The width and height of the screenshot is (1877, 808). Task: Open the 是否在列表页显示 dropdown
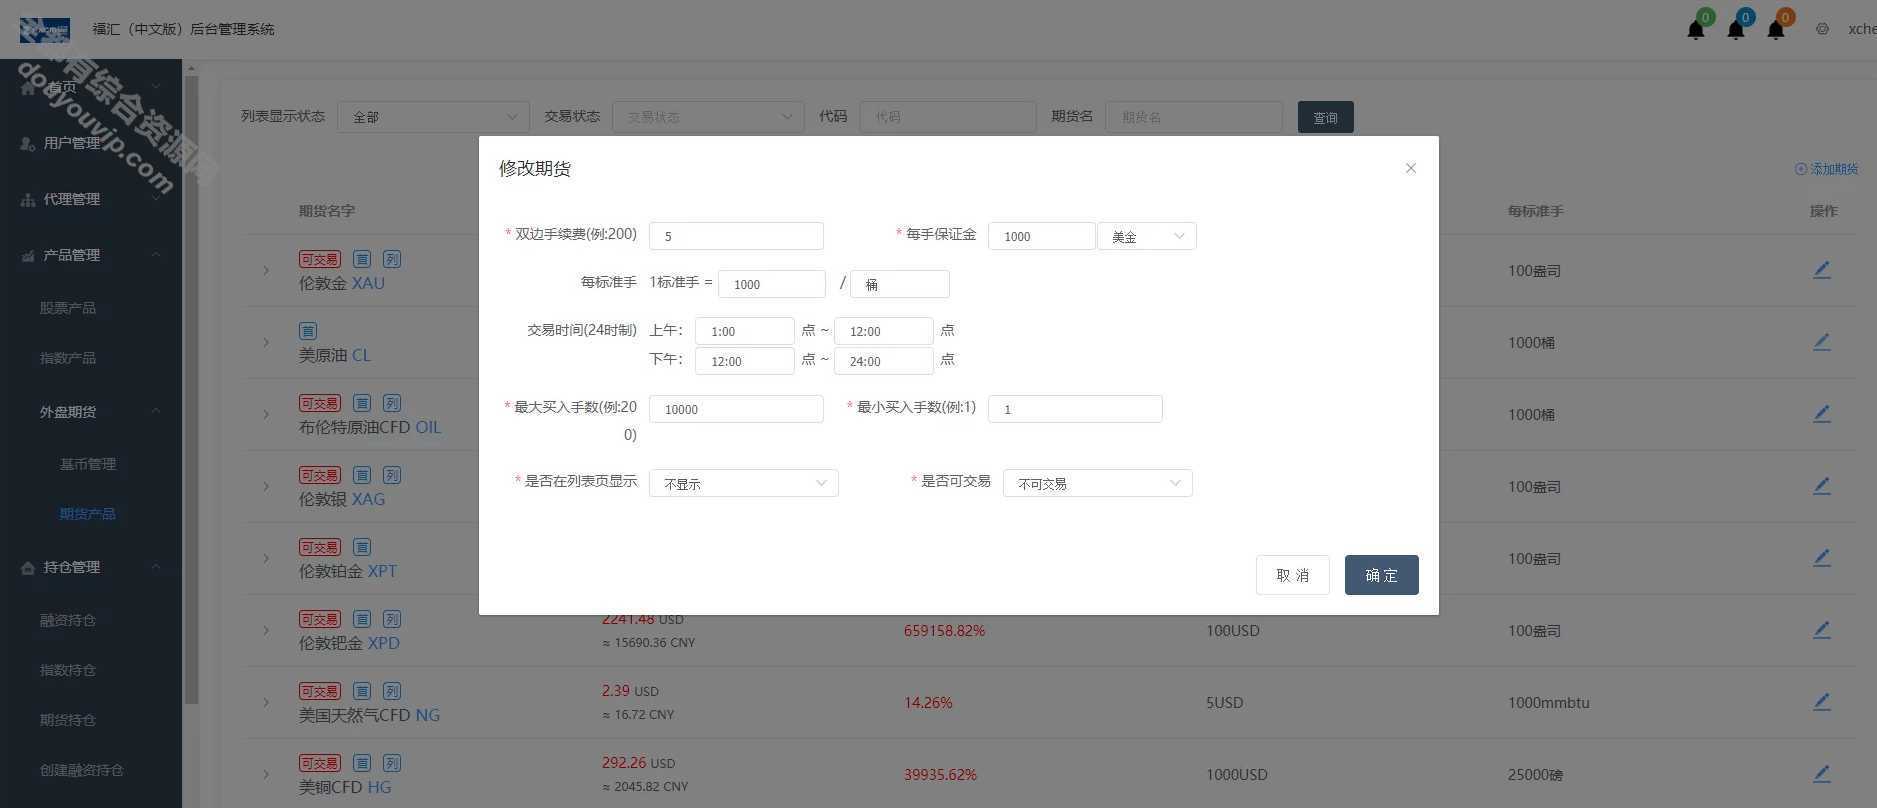pyautogui.click(x=744, y=483)
